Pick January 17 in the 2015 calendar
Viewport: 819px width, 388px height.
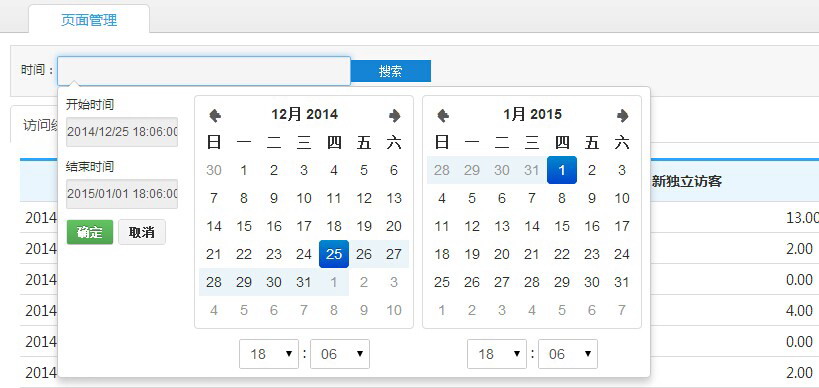pyautogui.click(x=622, y=226)
